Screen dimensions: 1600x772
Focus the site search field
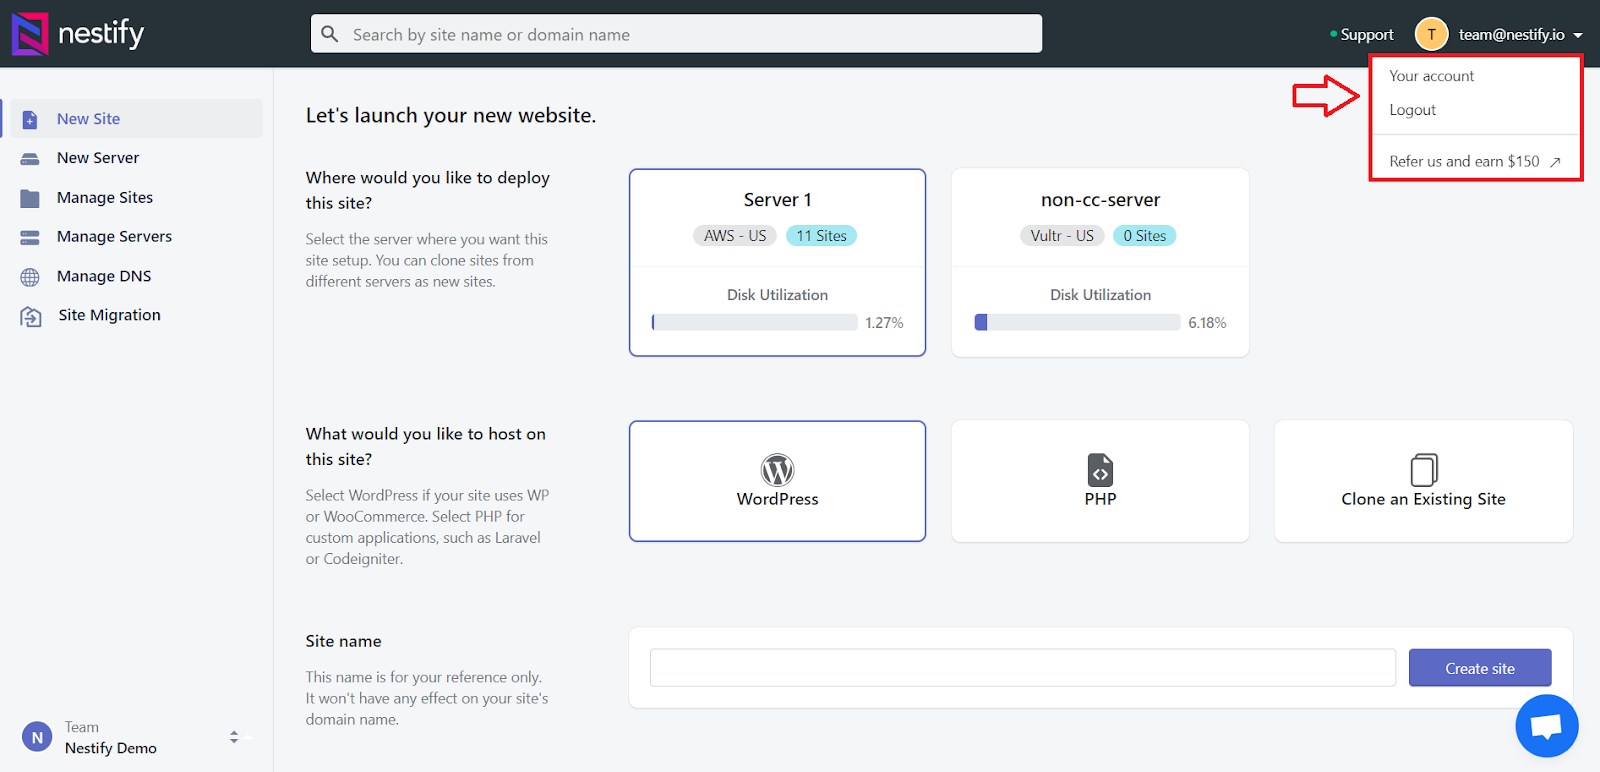tap(676, 34)
